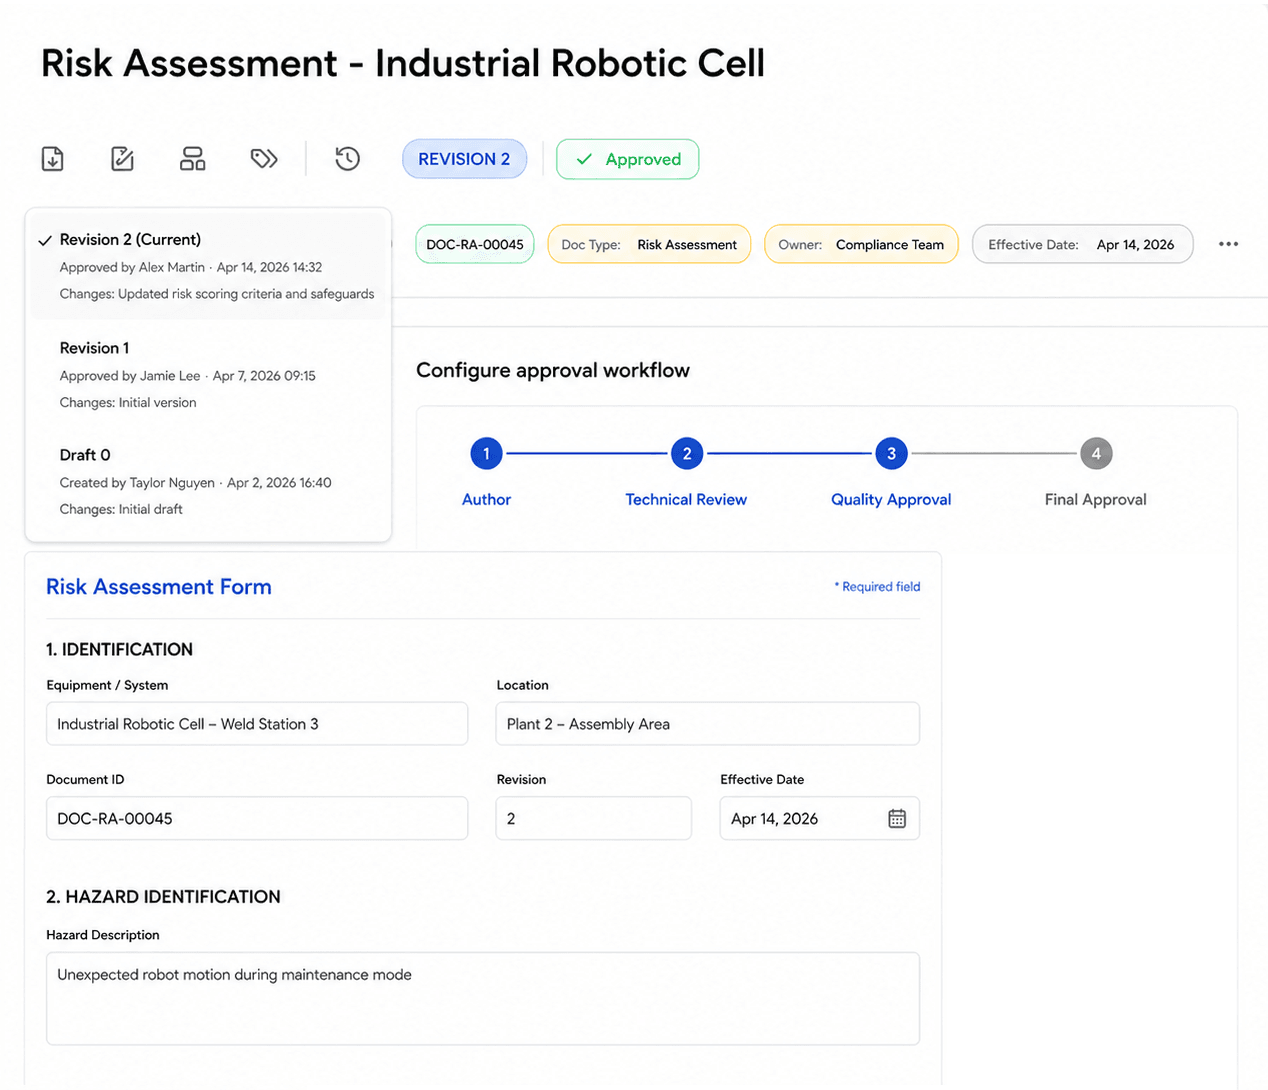The height and width of the screenshot is (1090, 1268).
Task: Click the Quality Approval step label
Action: 891,499
